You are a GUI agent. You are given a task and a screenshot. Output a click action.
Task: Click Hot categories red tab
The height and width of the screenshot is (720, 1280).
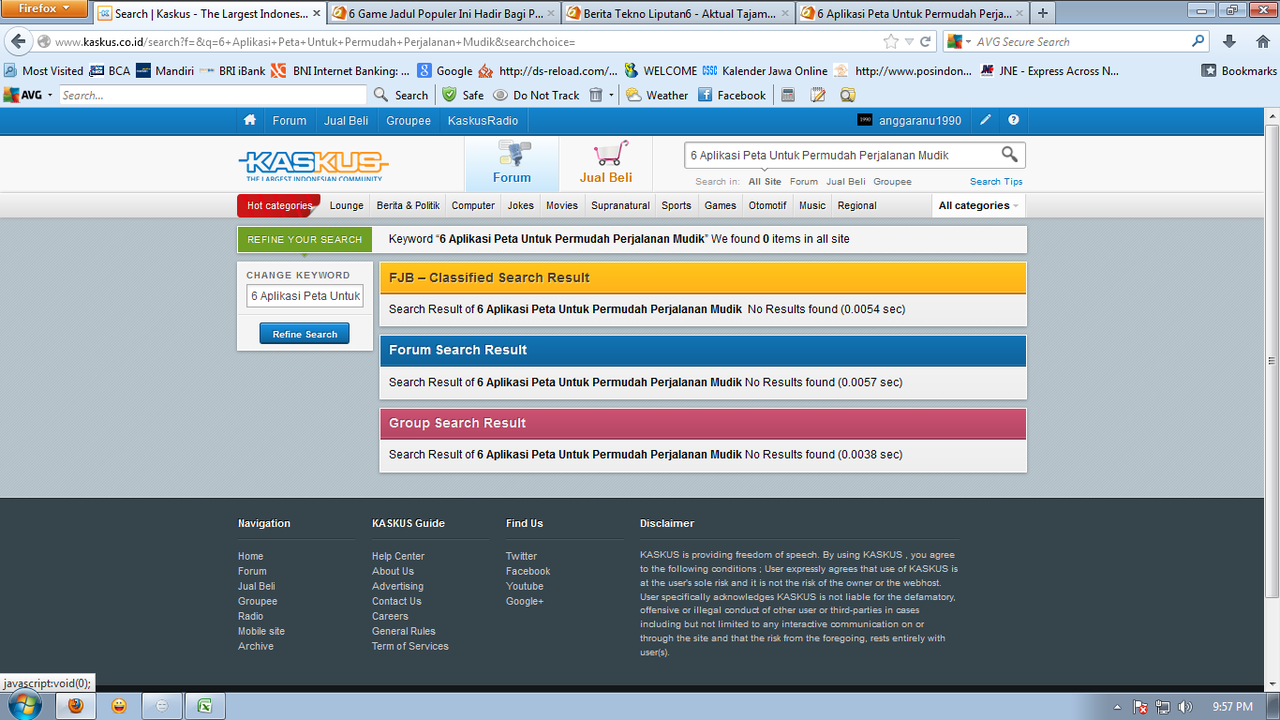pos(279,205)
